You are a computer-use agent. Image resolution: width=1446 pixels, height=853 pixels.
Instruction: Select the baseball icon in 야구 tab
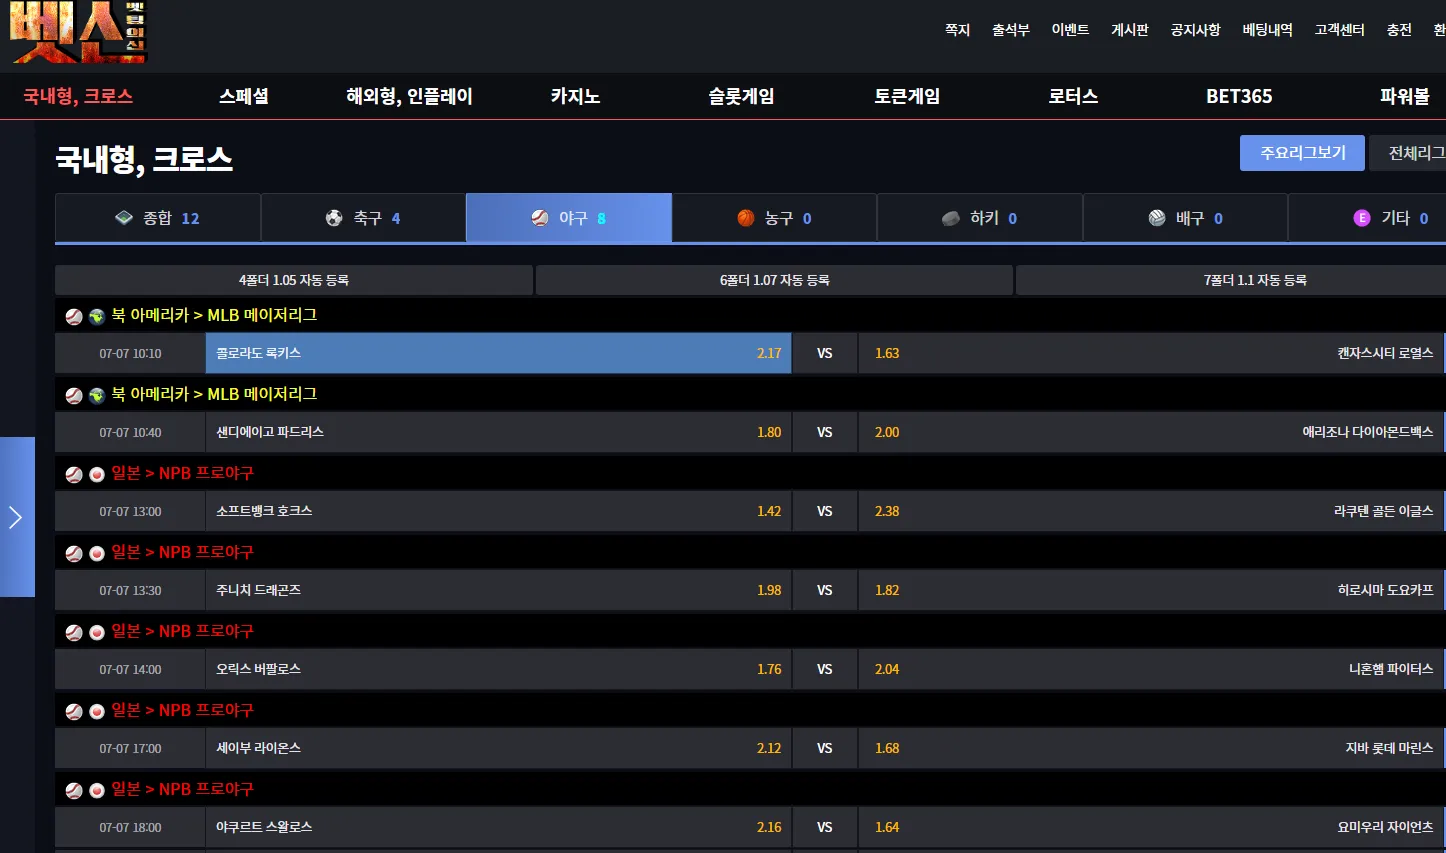pos(540,218)
